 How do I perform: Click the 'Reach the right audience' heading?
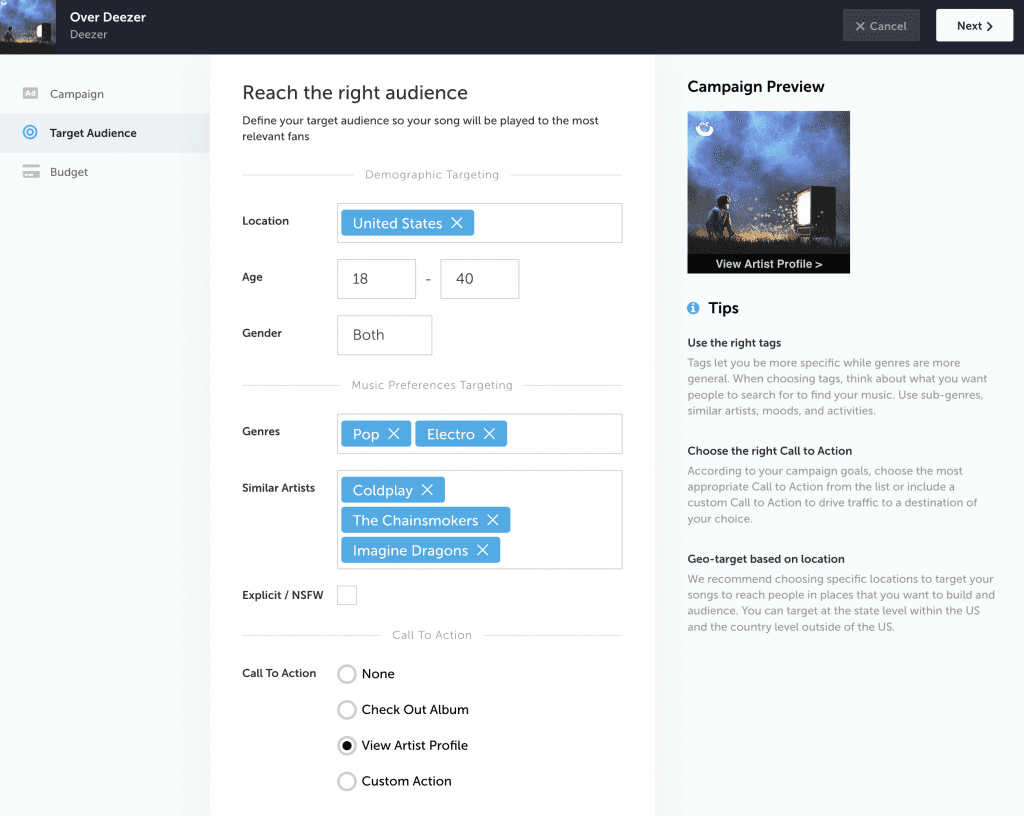click(355, 93)
